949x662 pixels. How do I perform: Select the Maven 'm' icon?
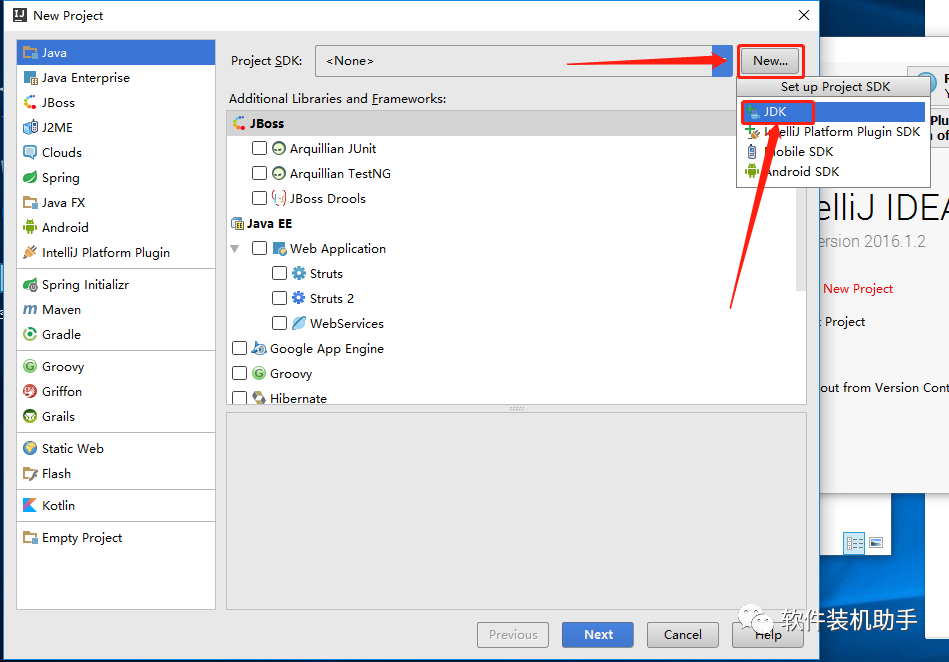pyautogui.click(x=30, y=309)
